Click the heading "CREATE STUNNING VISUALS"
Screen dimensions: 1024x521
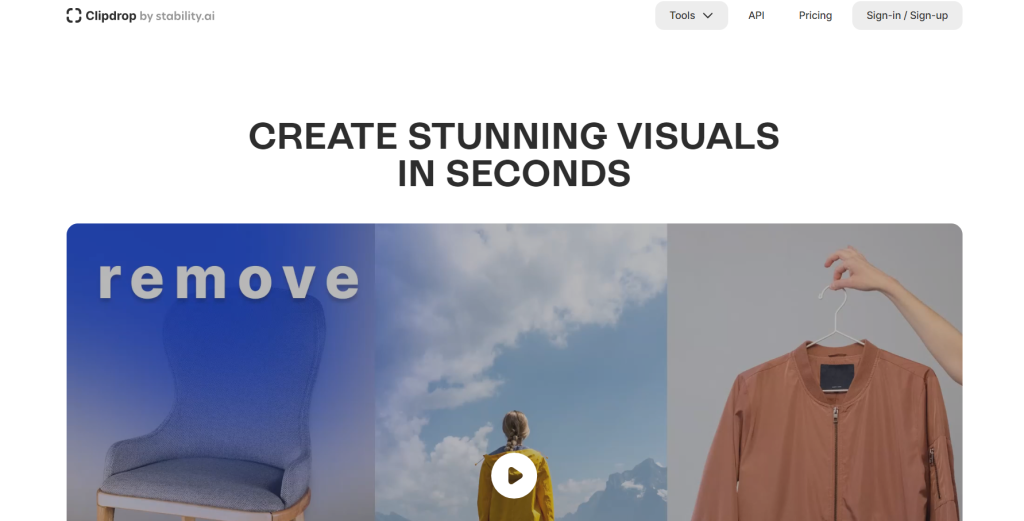coord(514,136)
